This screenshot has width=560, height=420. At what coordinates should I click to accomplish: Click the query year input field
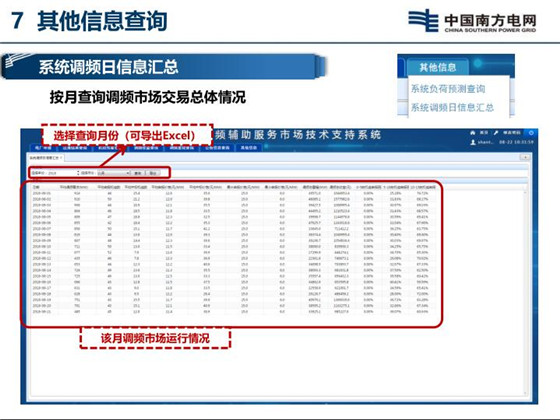62,173
